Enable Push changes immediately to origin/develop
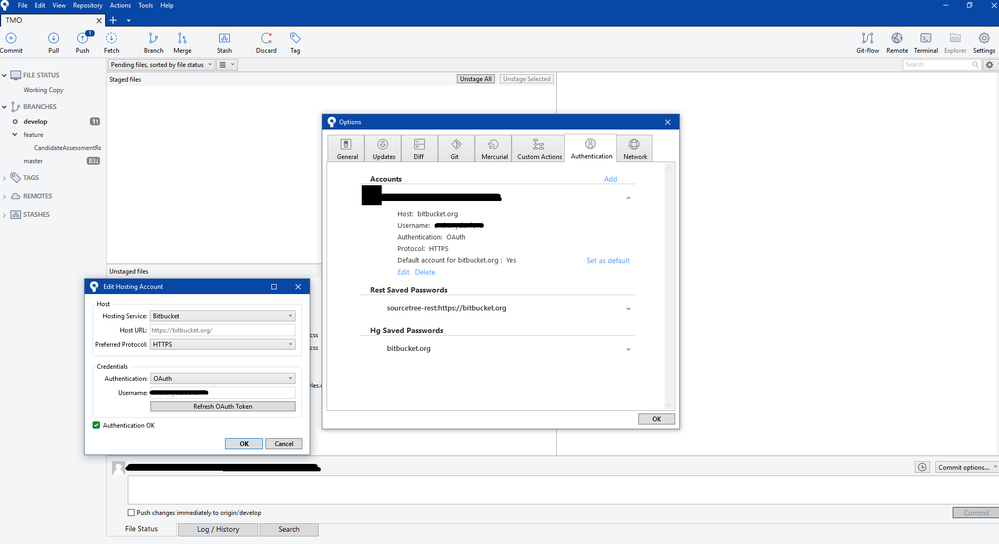 click(132, 513)
